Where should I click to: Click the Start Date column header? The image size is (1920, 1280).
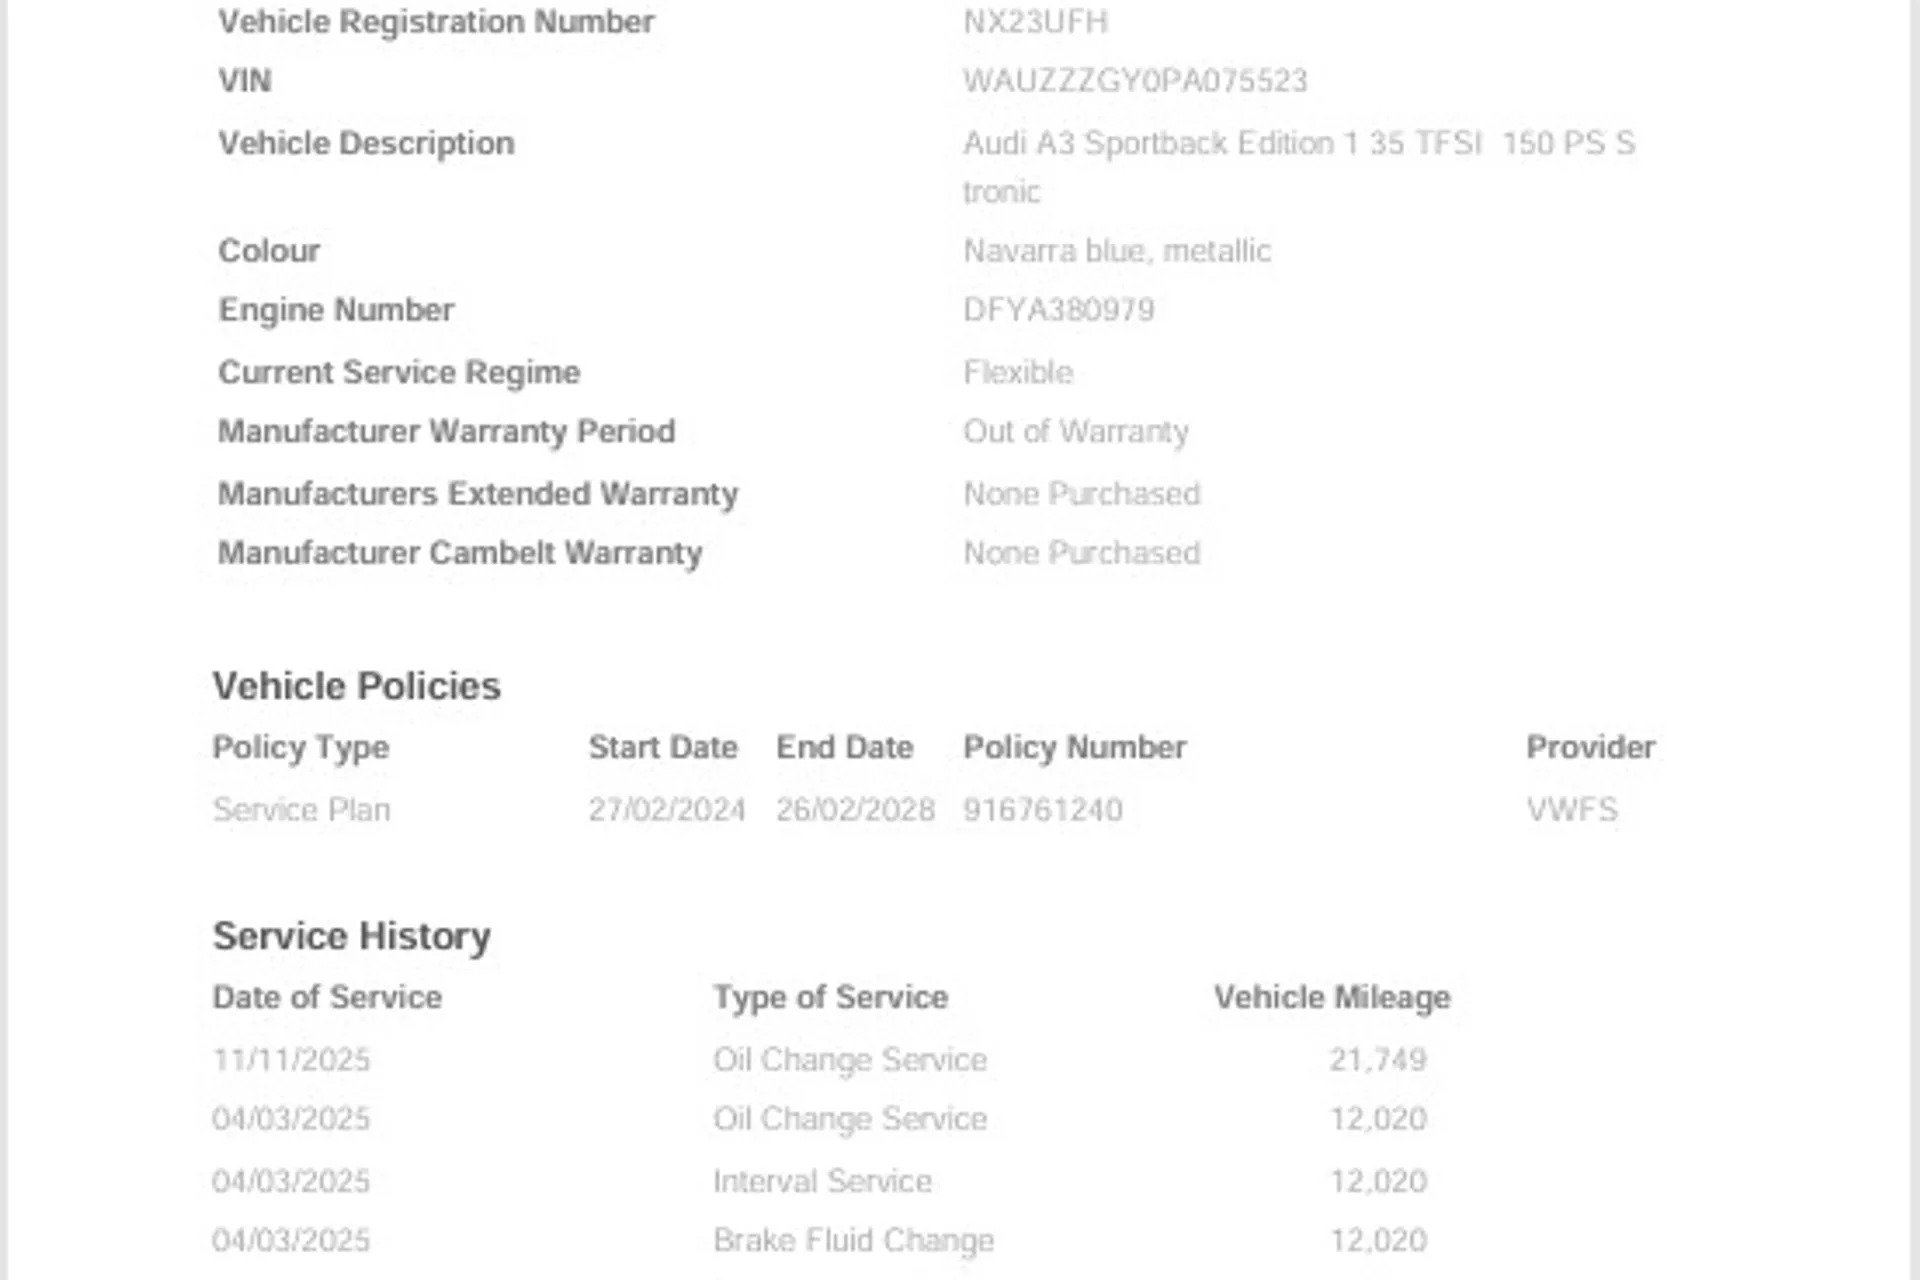(663, 748)
